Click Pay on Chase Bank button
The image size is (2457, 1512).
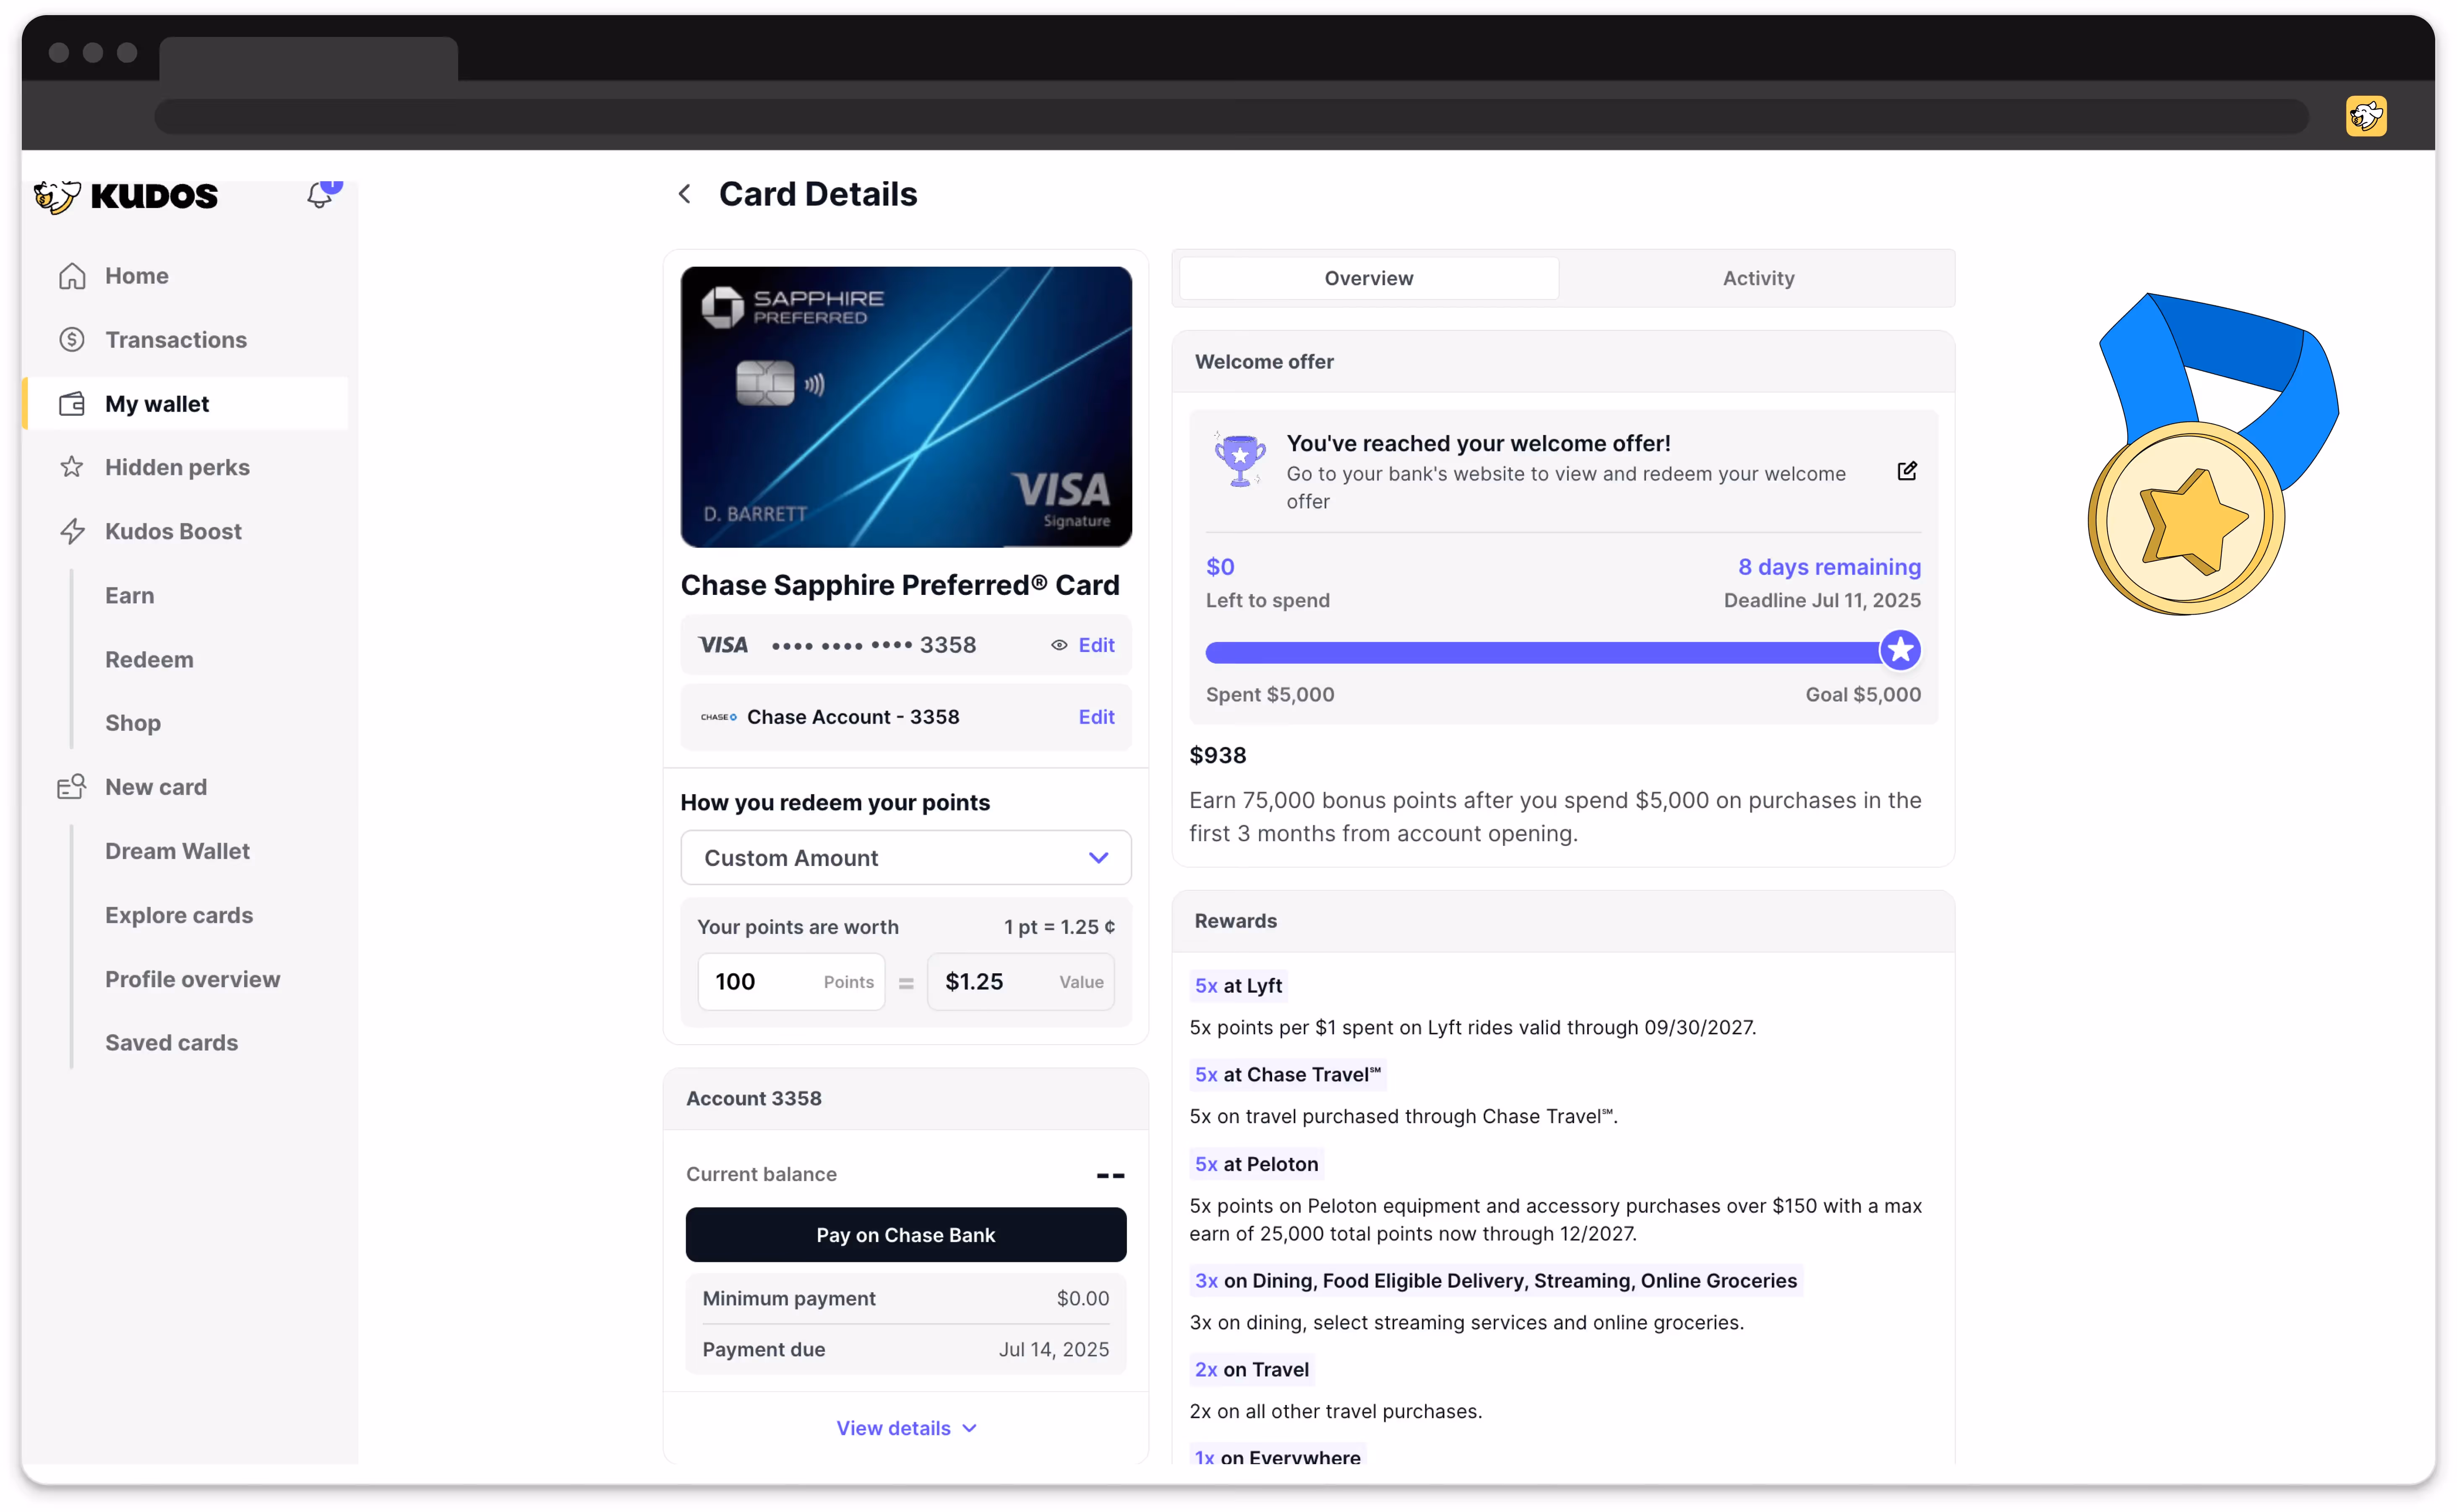[905, 1235]
